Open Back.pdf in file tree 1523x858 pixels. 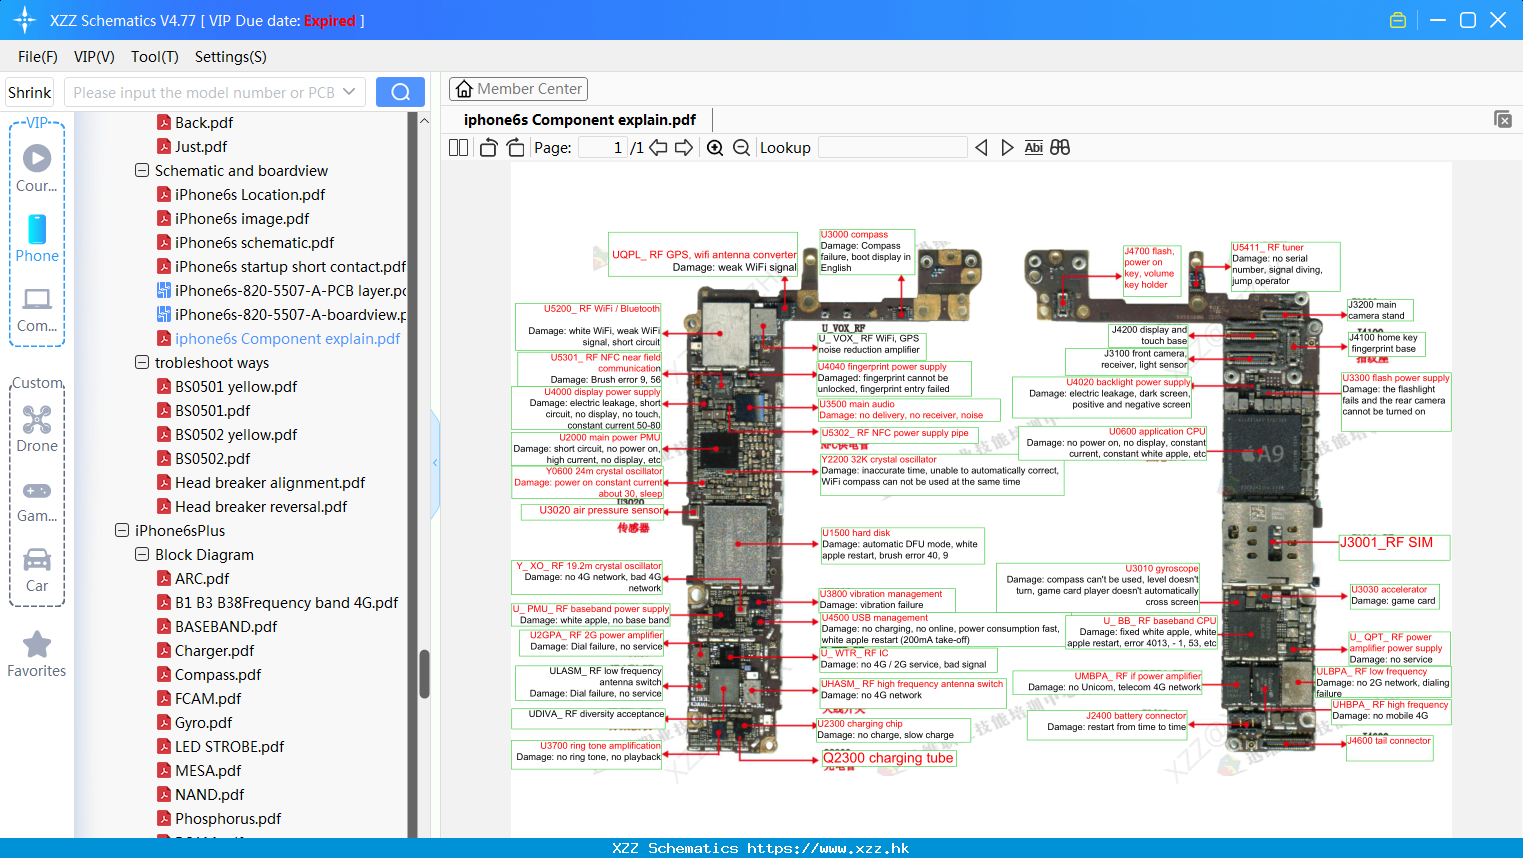204,122
